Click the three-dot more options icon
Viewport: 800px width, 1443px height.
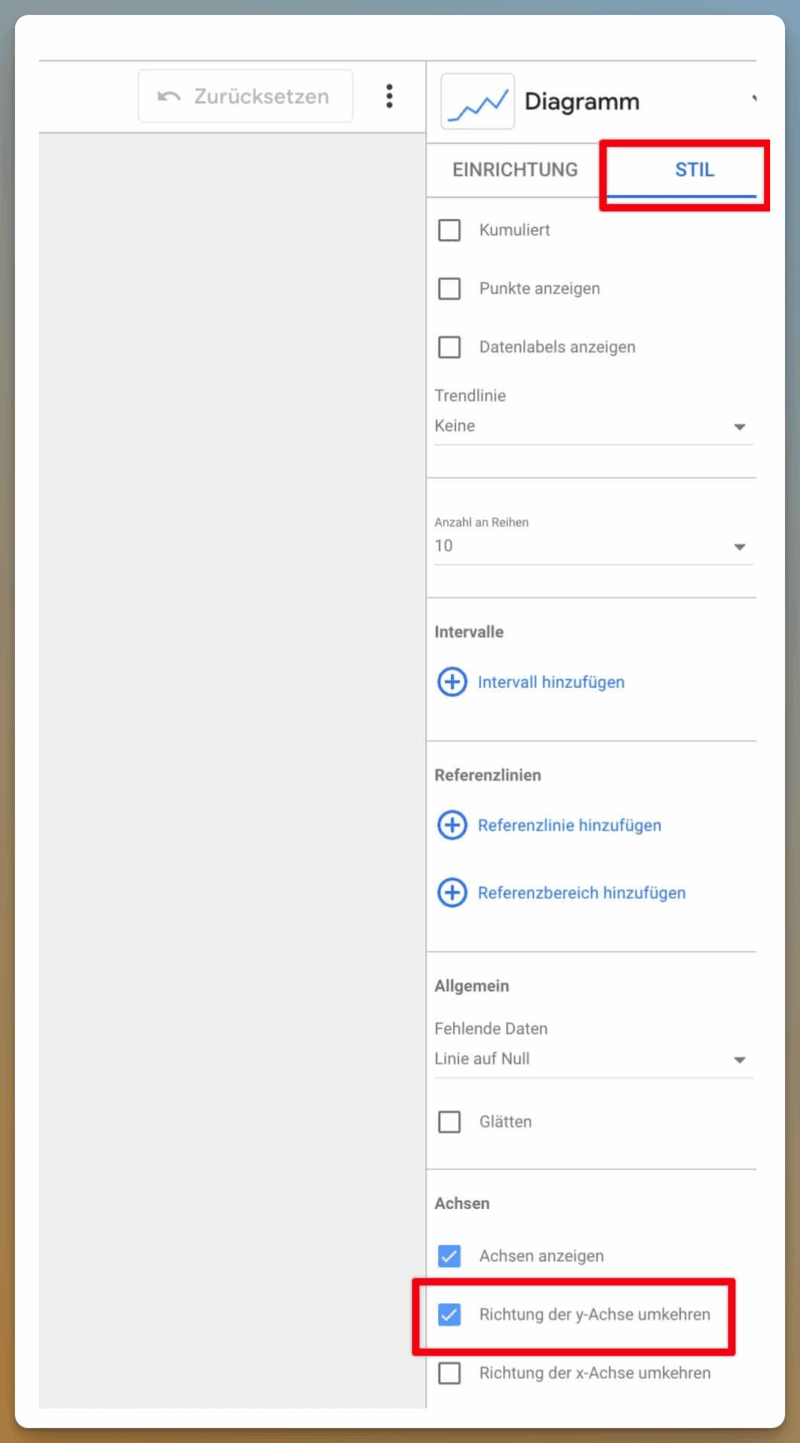pyautogui.click(x=389, y=96)
